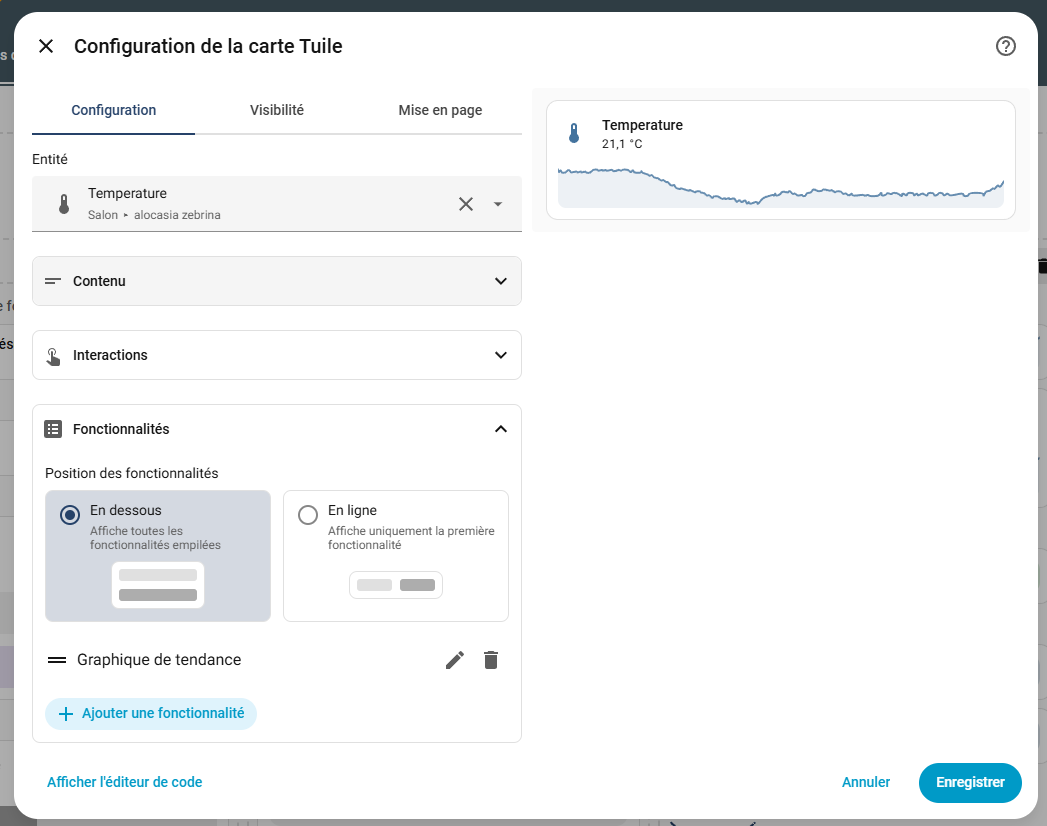
Task: Grab the drag handle for Graphique de tendance
Action: click(x=57, y=660)
